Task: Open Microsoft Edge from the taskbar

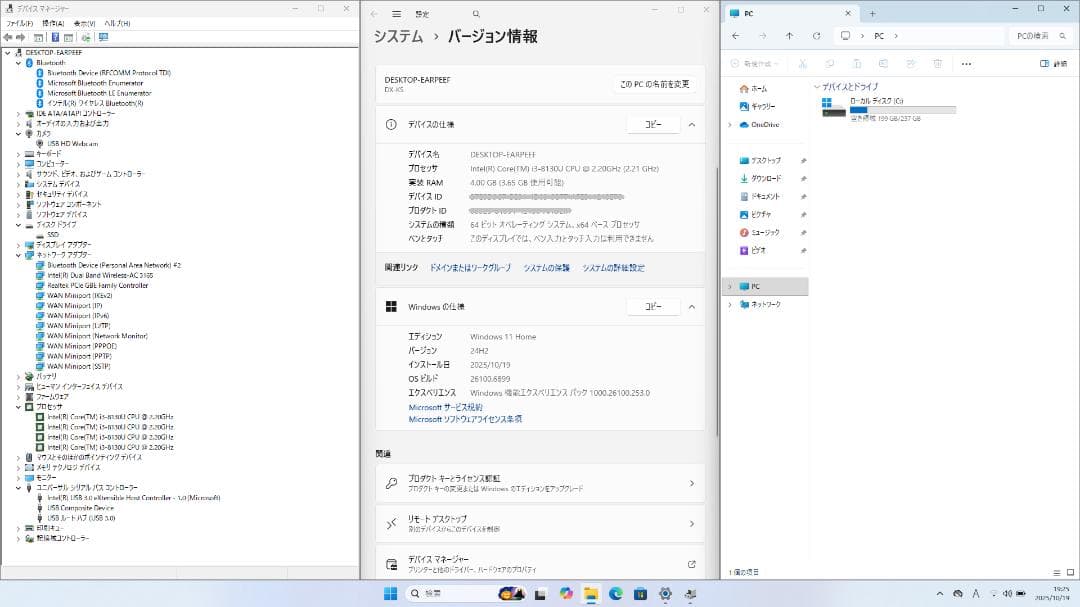Action: pos(616,594)
